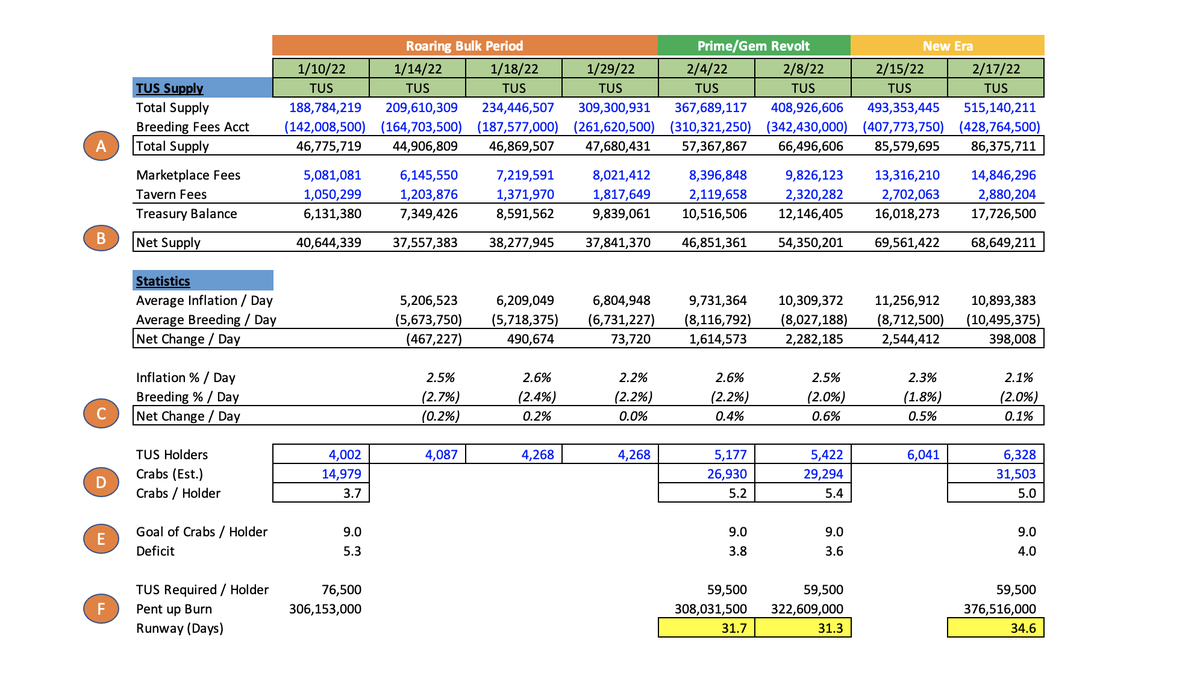Click marketplace fees value 5,081,081
The height and width of the screenshot is (687, 1200).
(x=332, y=175)
